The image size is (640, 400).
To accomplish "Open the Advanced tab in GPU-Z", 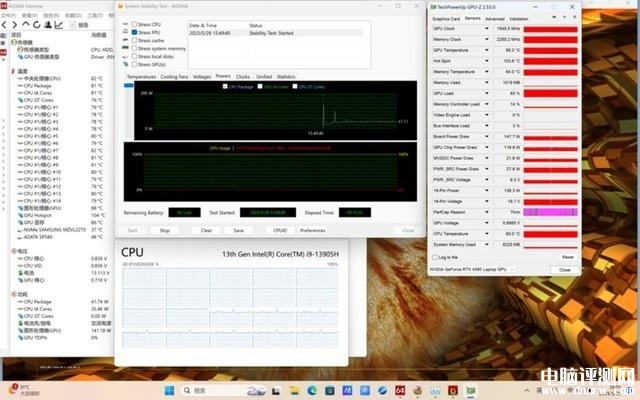I will (x=495, y=19).
